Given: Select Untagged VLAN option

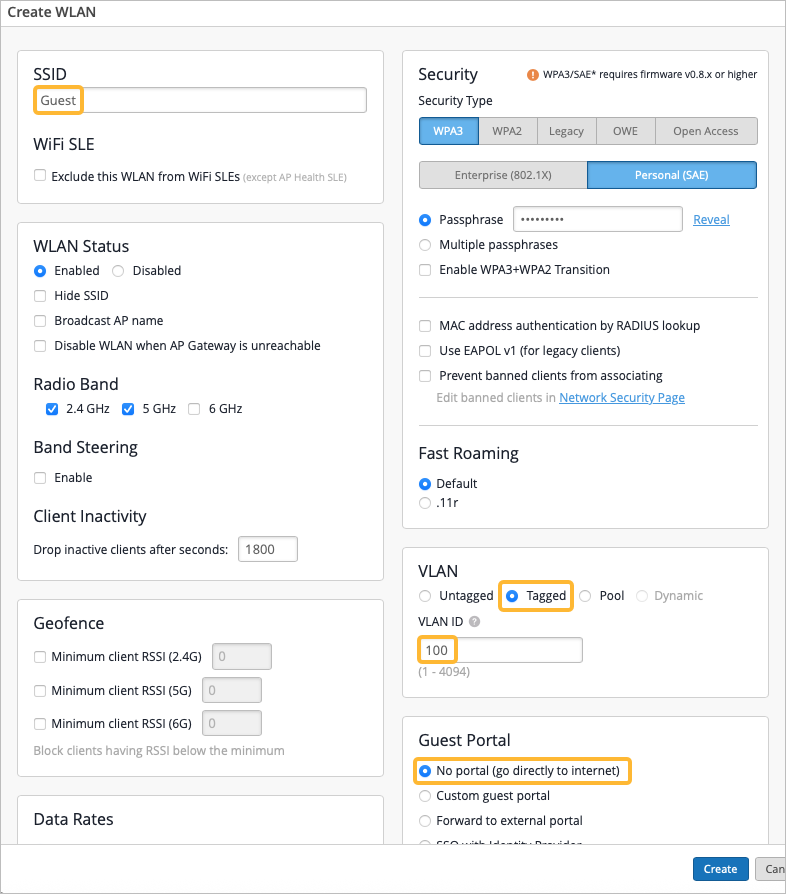Looking at the screenshot, I should tap(425, 596).
